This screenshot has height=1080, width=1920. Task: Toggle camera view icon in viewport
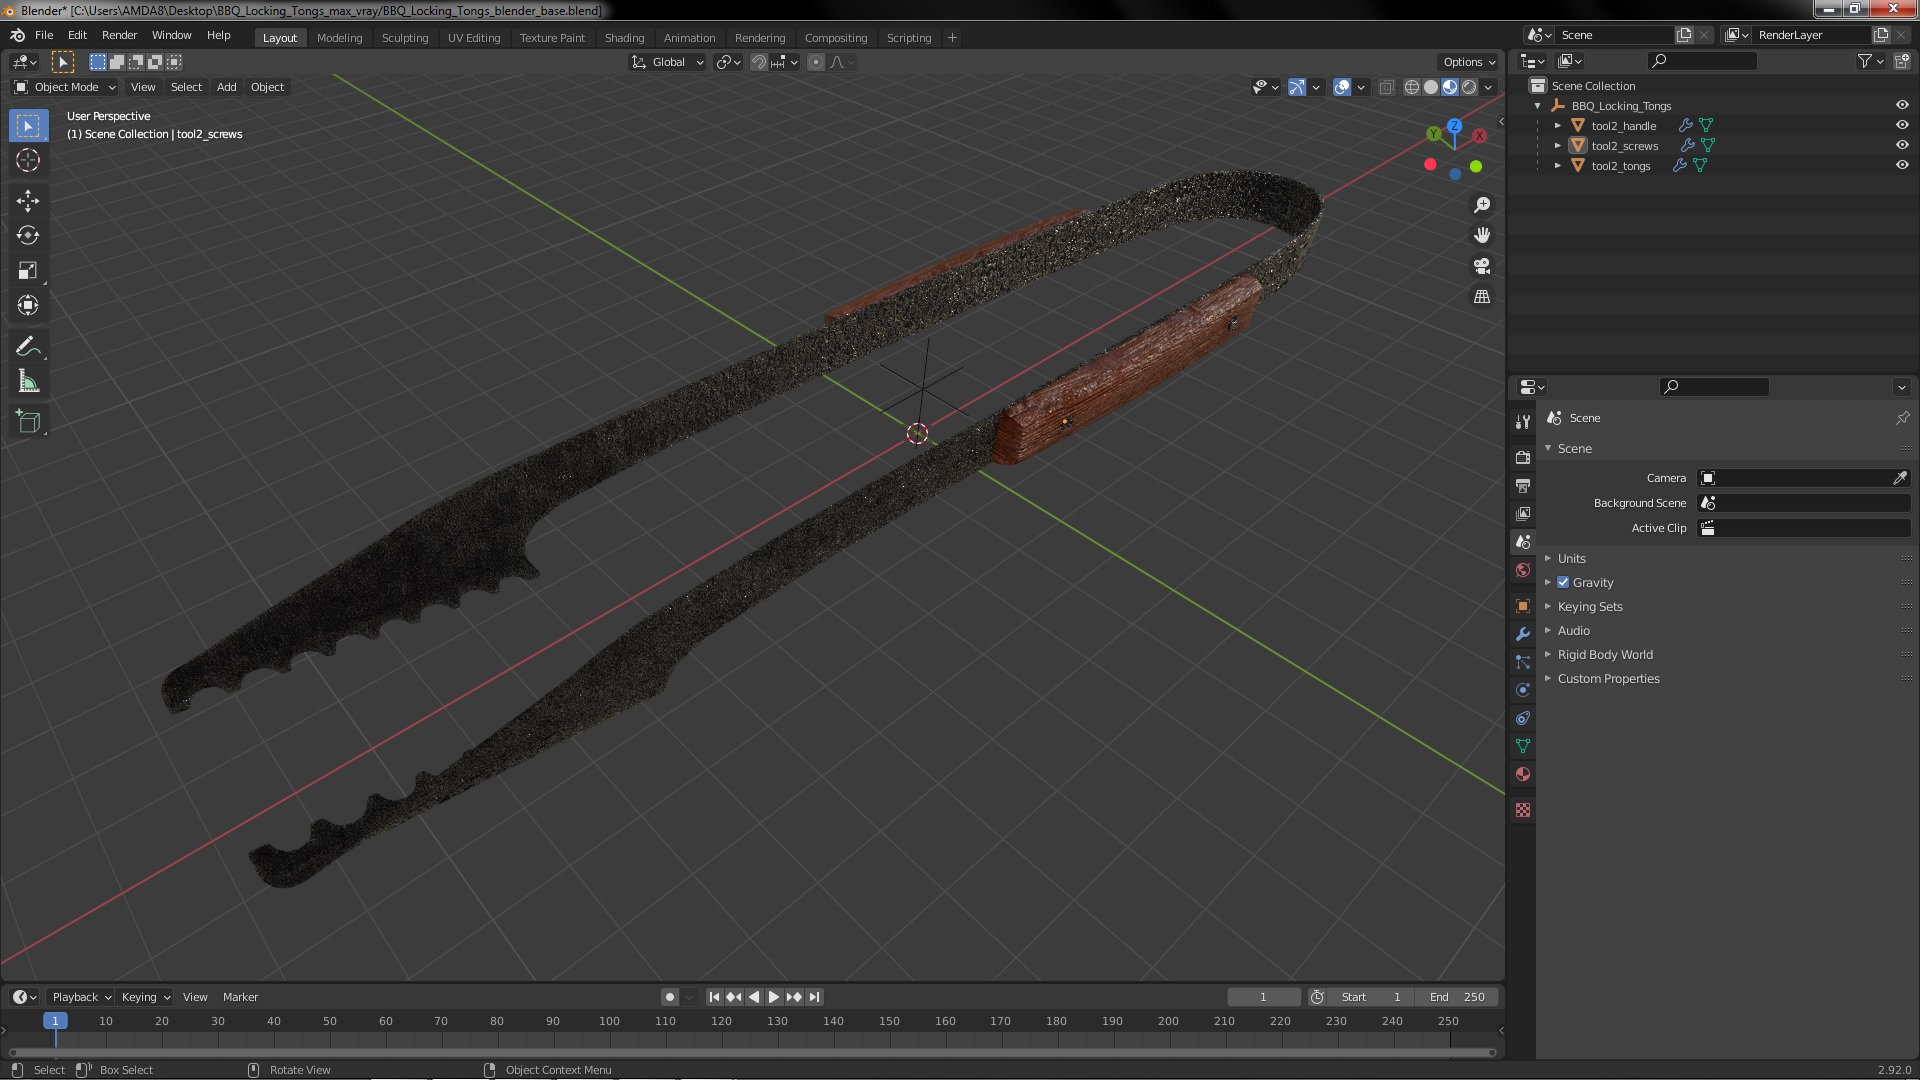point(1482,266)
